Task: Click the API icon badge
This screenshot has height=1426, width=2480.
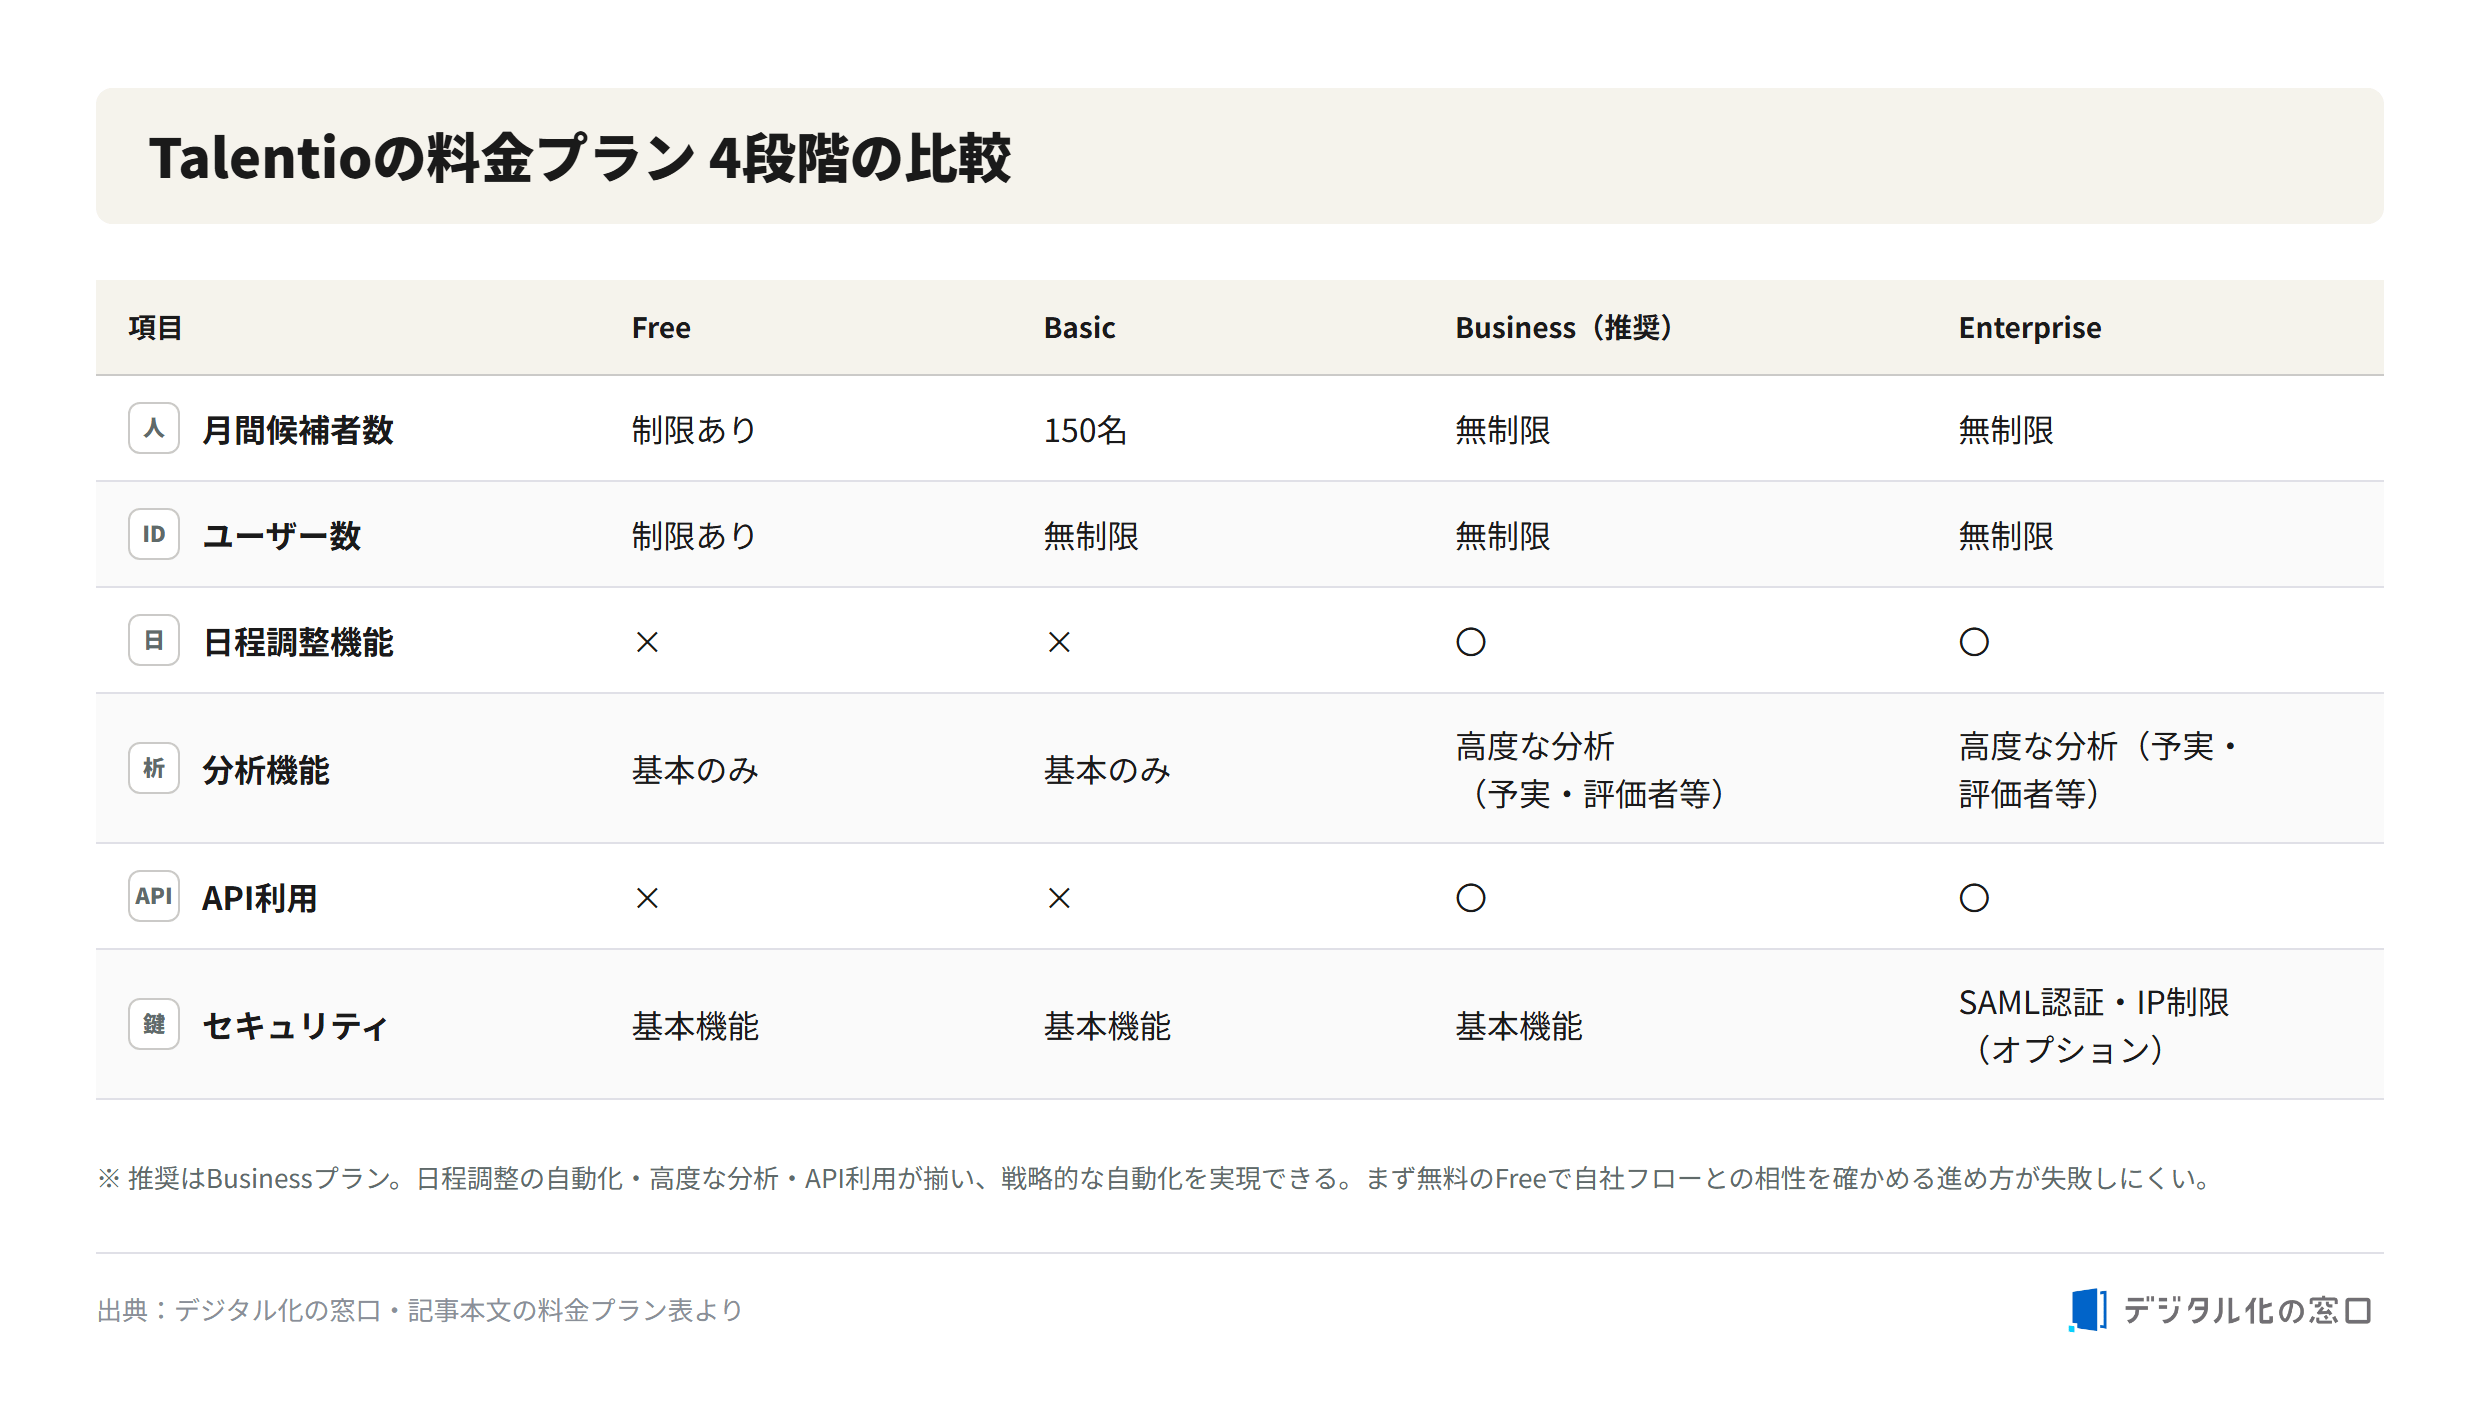Action: click(x=154, y=897)
